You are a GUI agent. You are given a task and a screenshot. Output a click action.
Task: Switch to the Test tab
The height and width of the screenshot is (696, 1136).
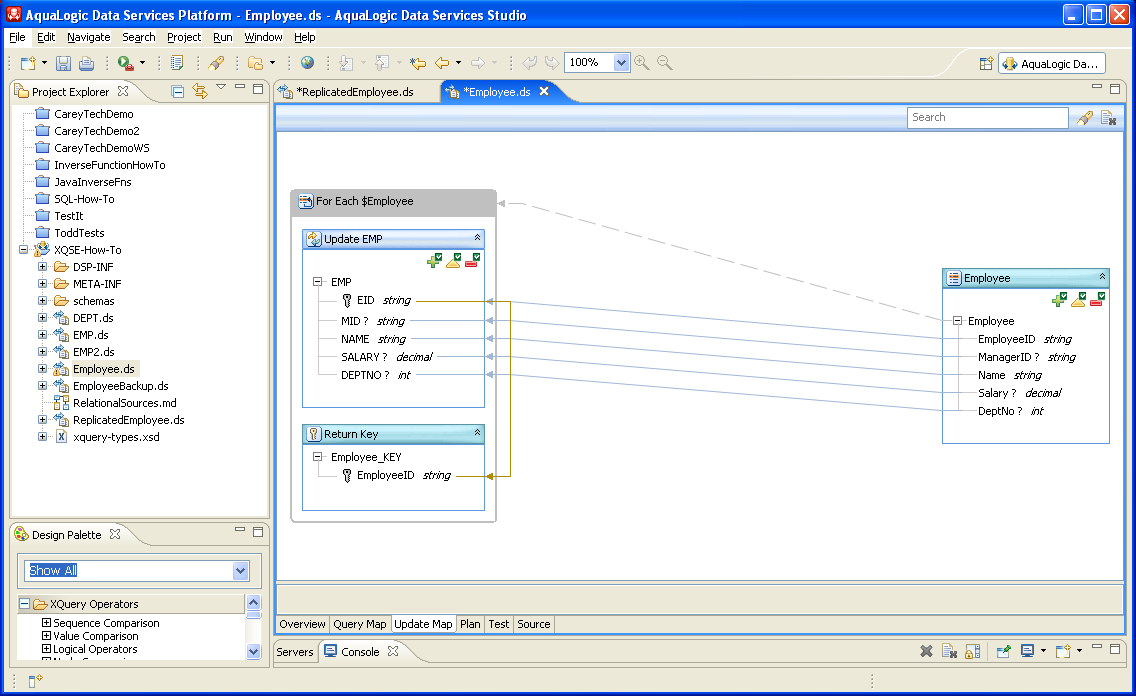point(498,624)
